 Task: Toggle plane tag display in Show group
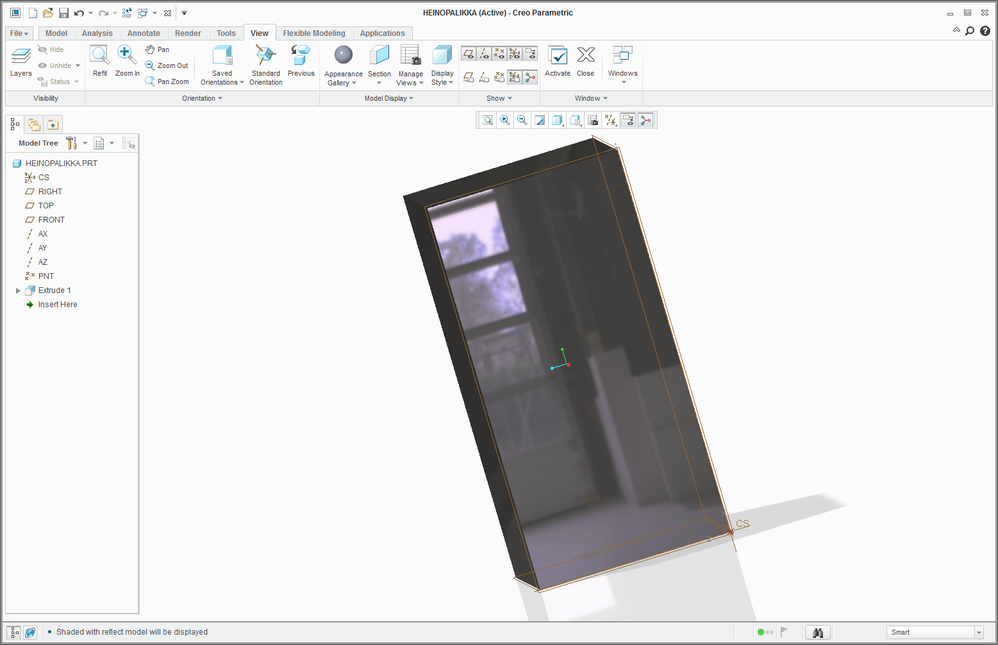coord(468,77)
